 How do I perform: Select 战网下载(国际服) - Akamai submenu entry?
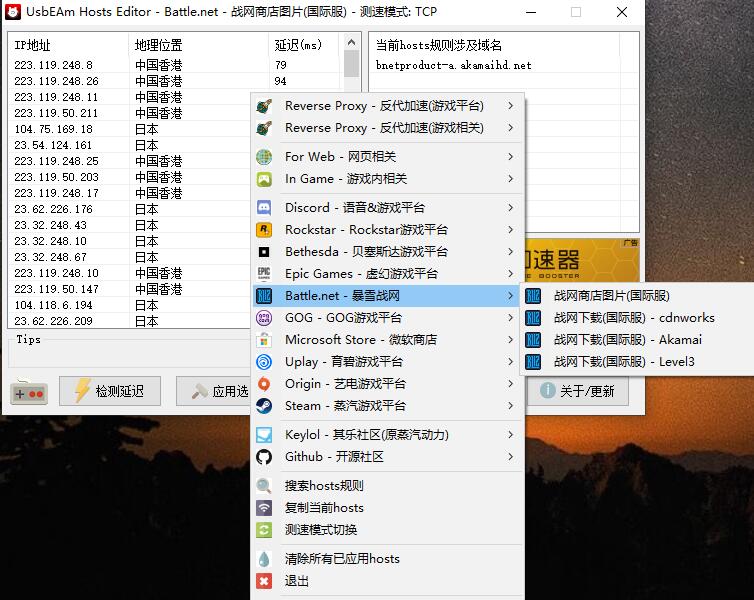coord(627,340)
